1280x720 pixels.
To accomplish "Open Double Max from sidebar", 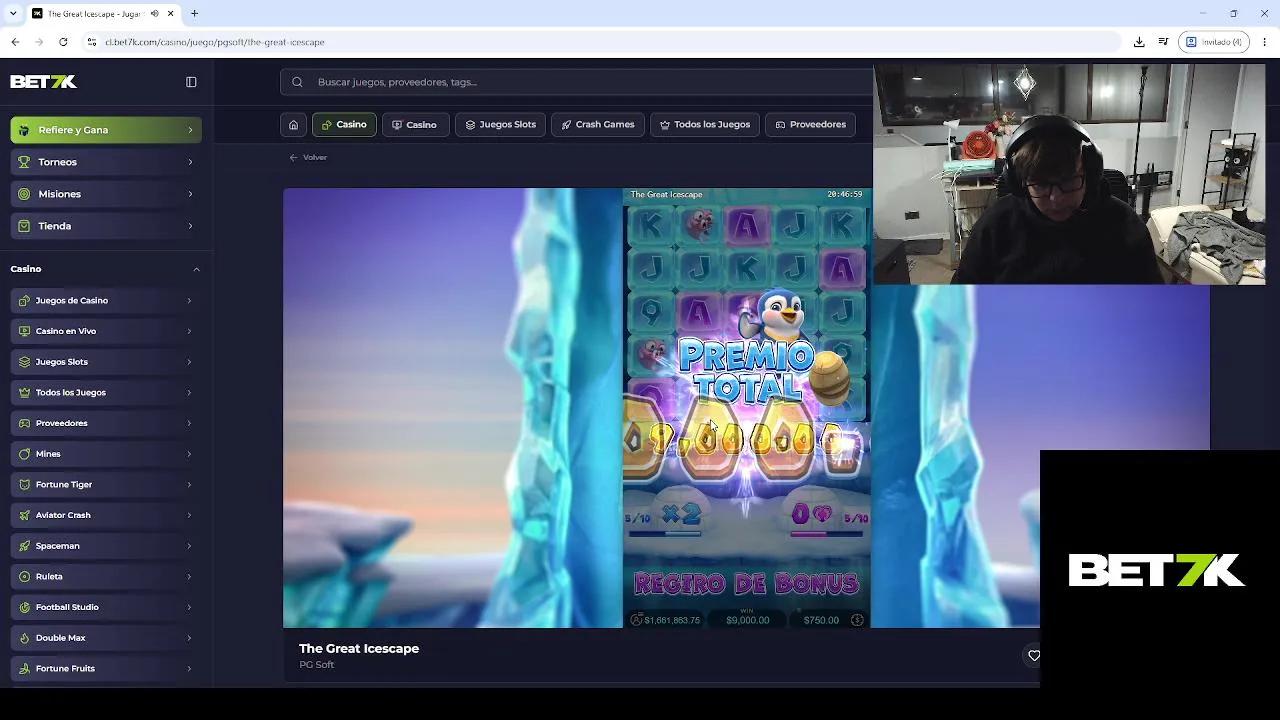I will [x=106, y=638].
